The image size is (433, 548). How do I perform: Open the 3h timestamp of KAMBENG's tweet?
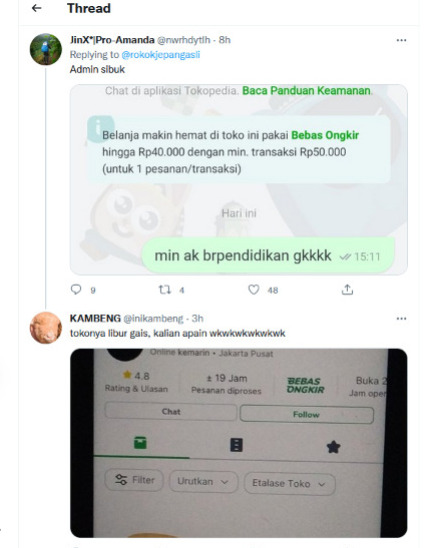197,318
